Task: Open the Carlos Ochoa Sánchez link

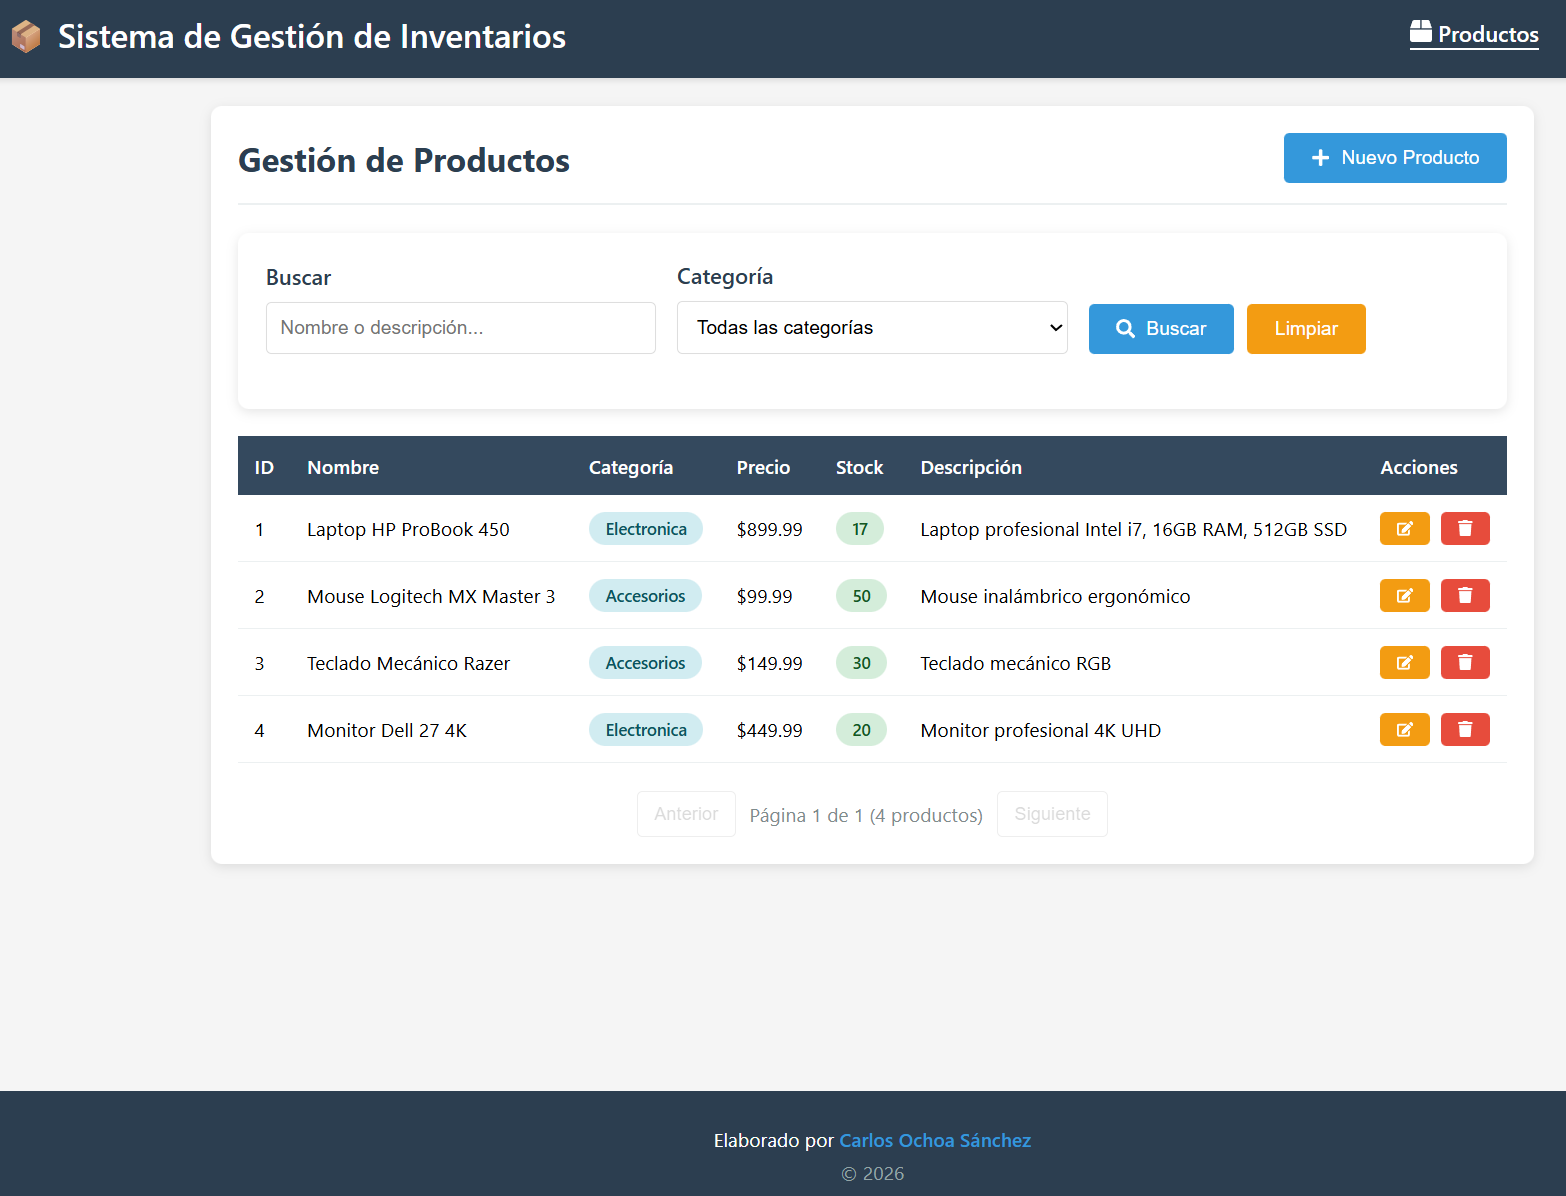Action: (x=934, y=1140)
